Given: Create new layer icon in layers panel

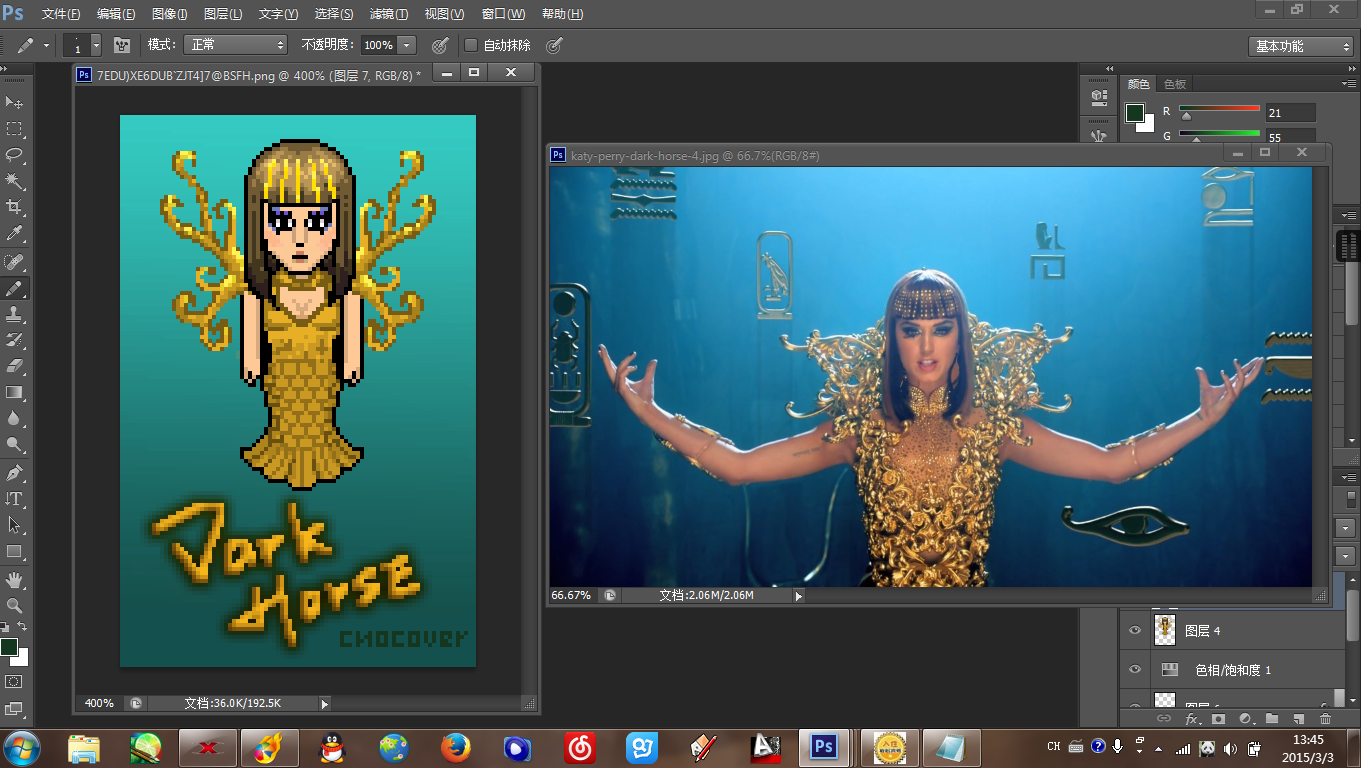Looking at the screenshot, I should click(1298, 718).
